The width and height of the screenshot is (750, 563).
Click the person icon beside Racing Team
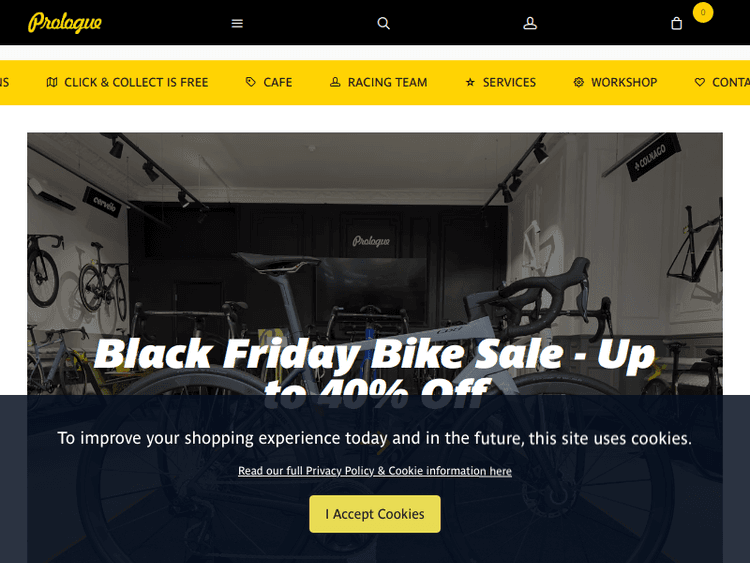[335, 82]
